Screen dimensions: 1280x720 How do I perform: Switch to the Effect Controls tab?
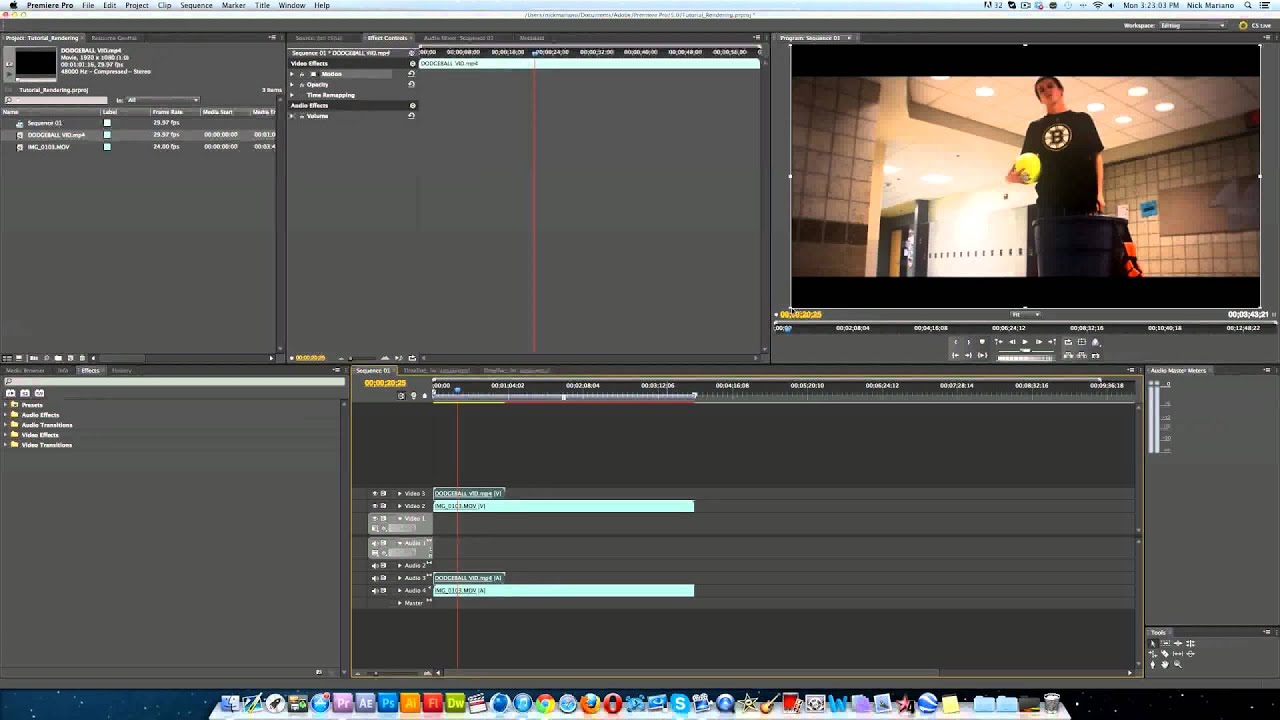point(387,38)
